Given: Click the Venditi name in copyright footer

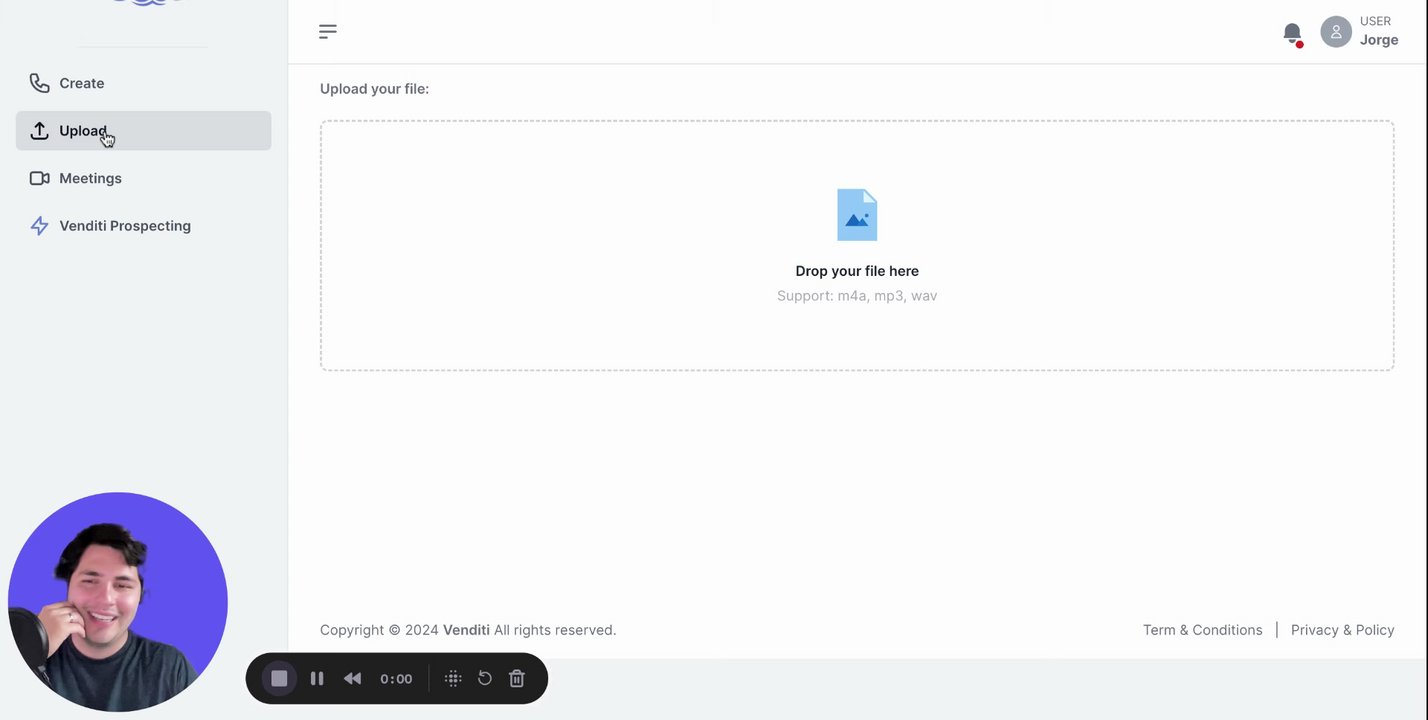Looking at the screenshot, I should point(466,630).
